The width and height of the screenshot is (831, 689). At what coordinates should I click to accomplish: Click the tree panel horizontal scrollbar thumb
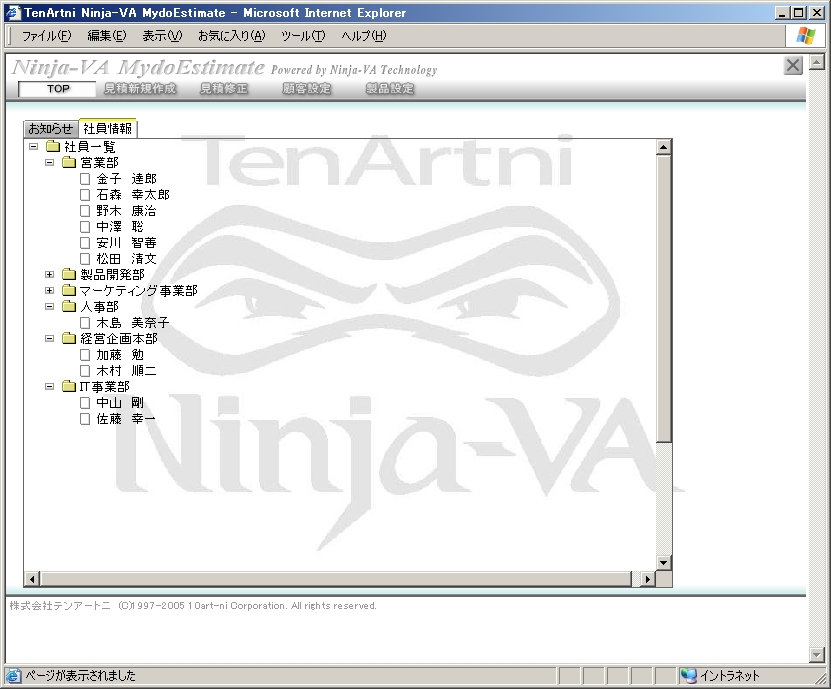coord(336,579)
